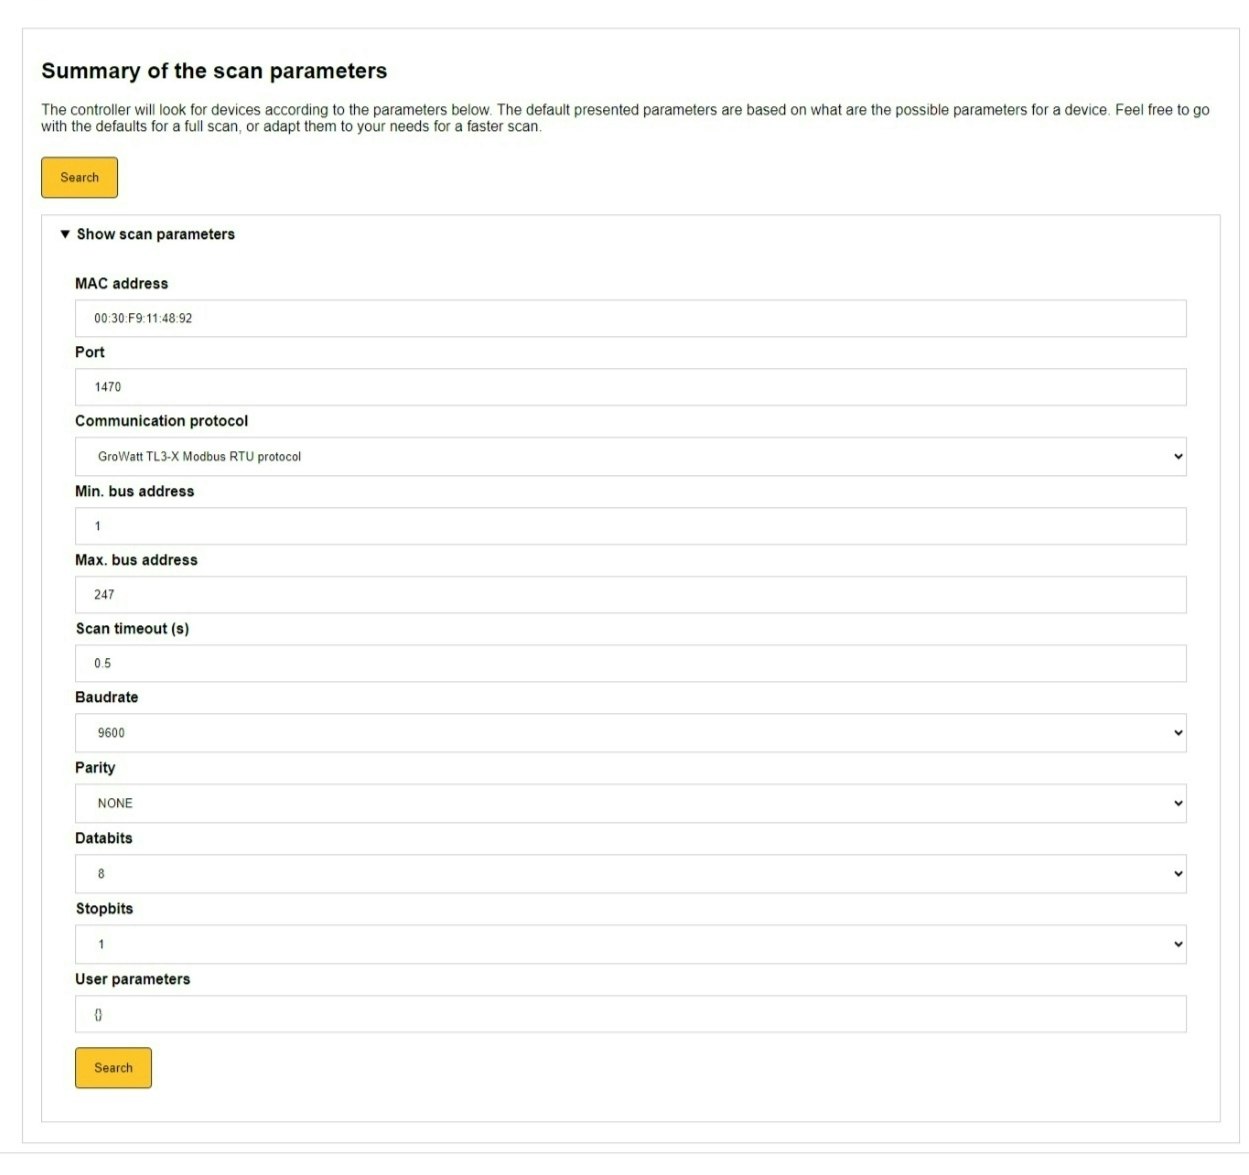Click the User parameters input field
The width and height of the screenshot is (1249, 1175).
[630, 1014]
